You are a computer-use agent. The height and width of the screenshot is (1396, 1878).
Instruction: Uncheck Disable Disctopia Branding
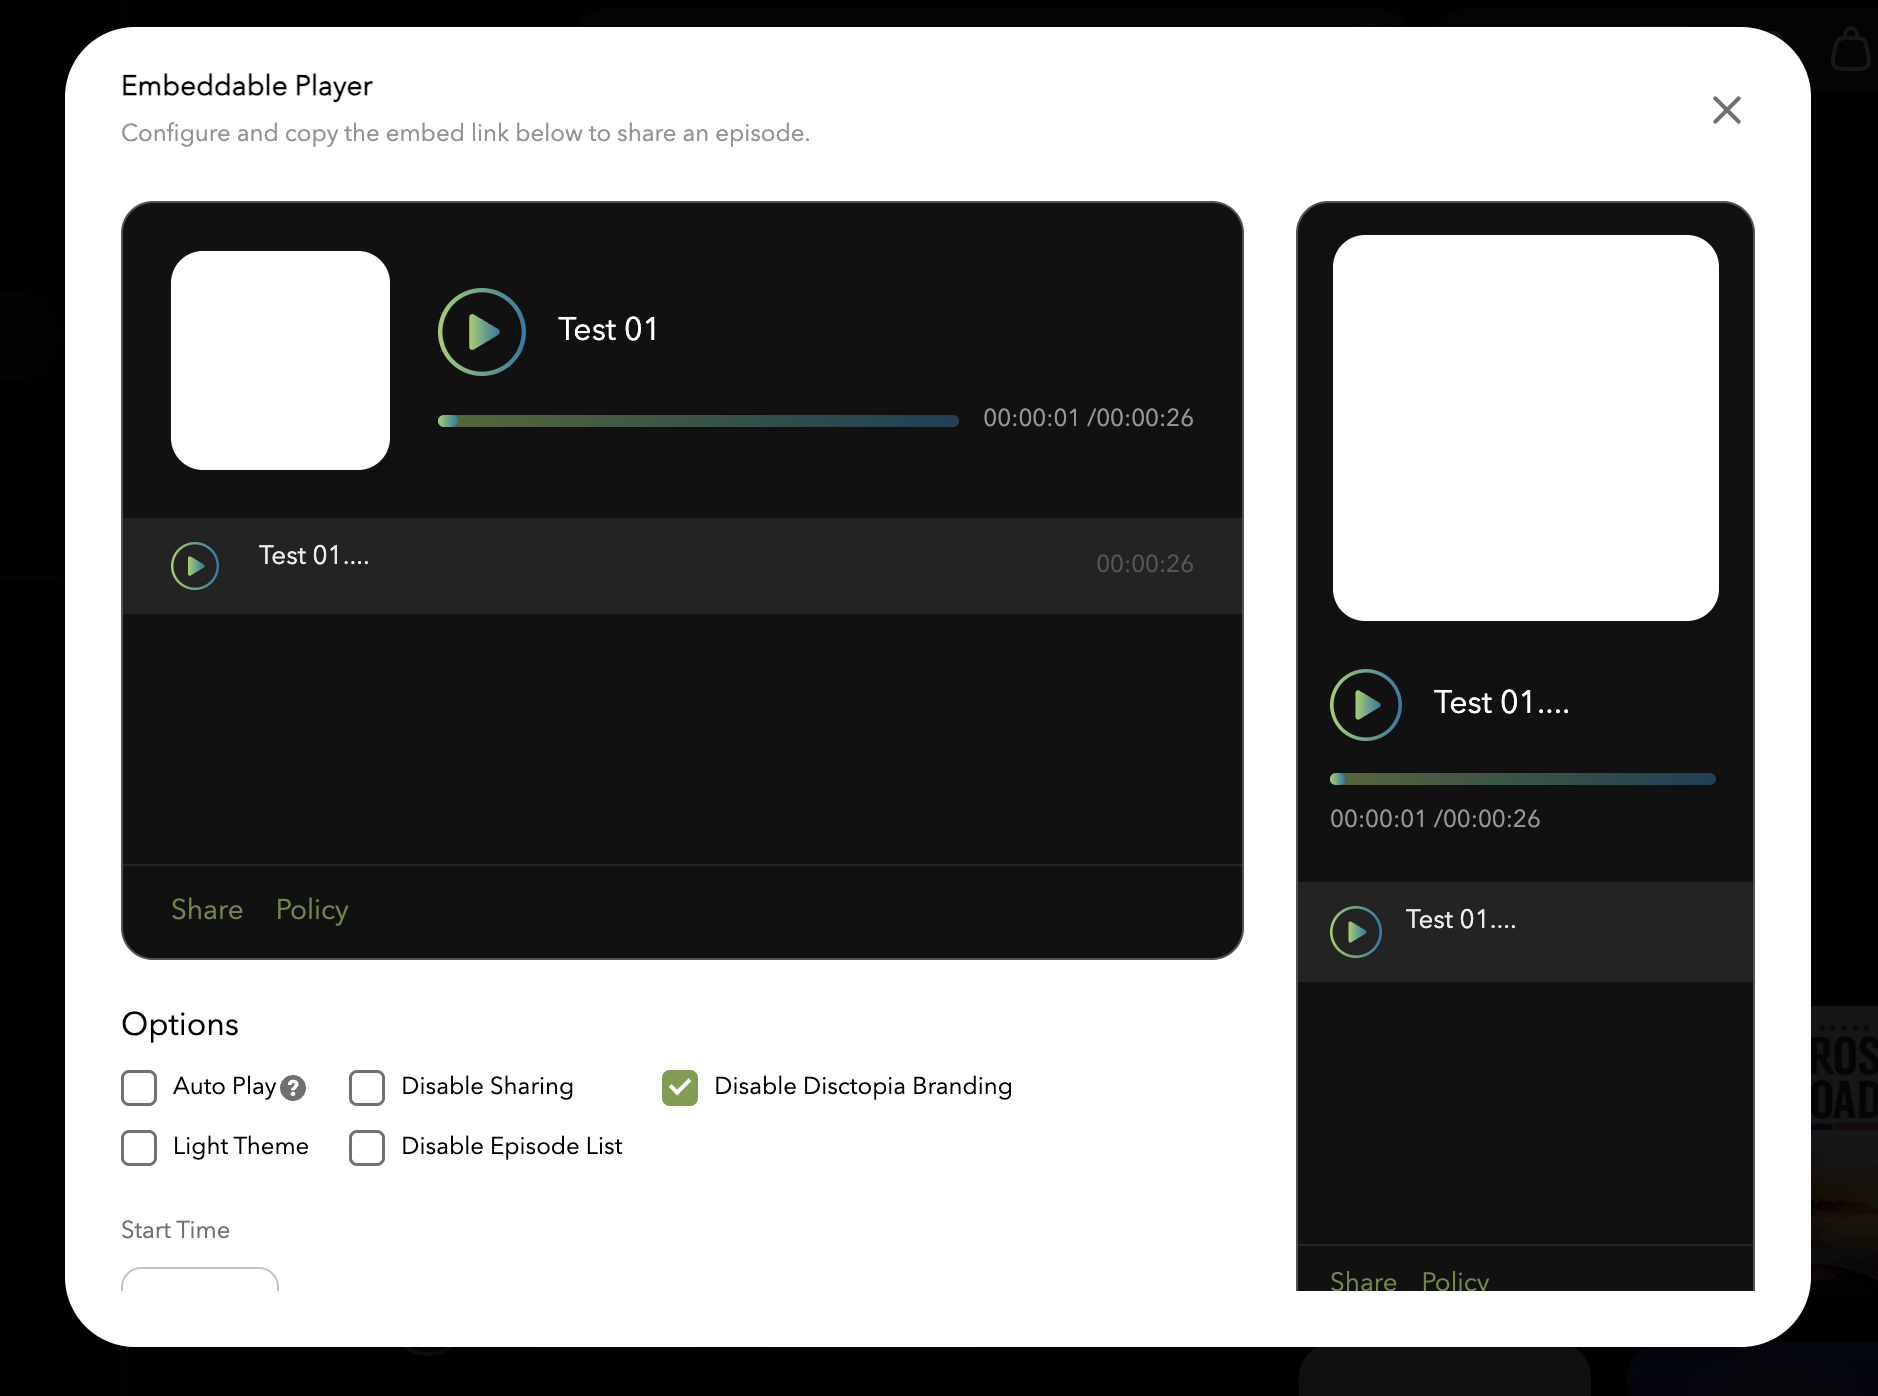point(680,1088)
